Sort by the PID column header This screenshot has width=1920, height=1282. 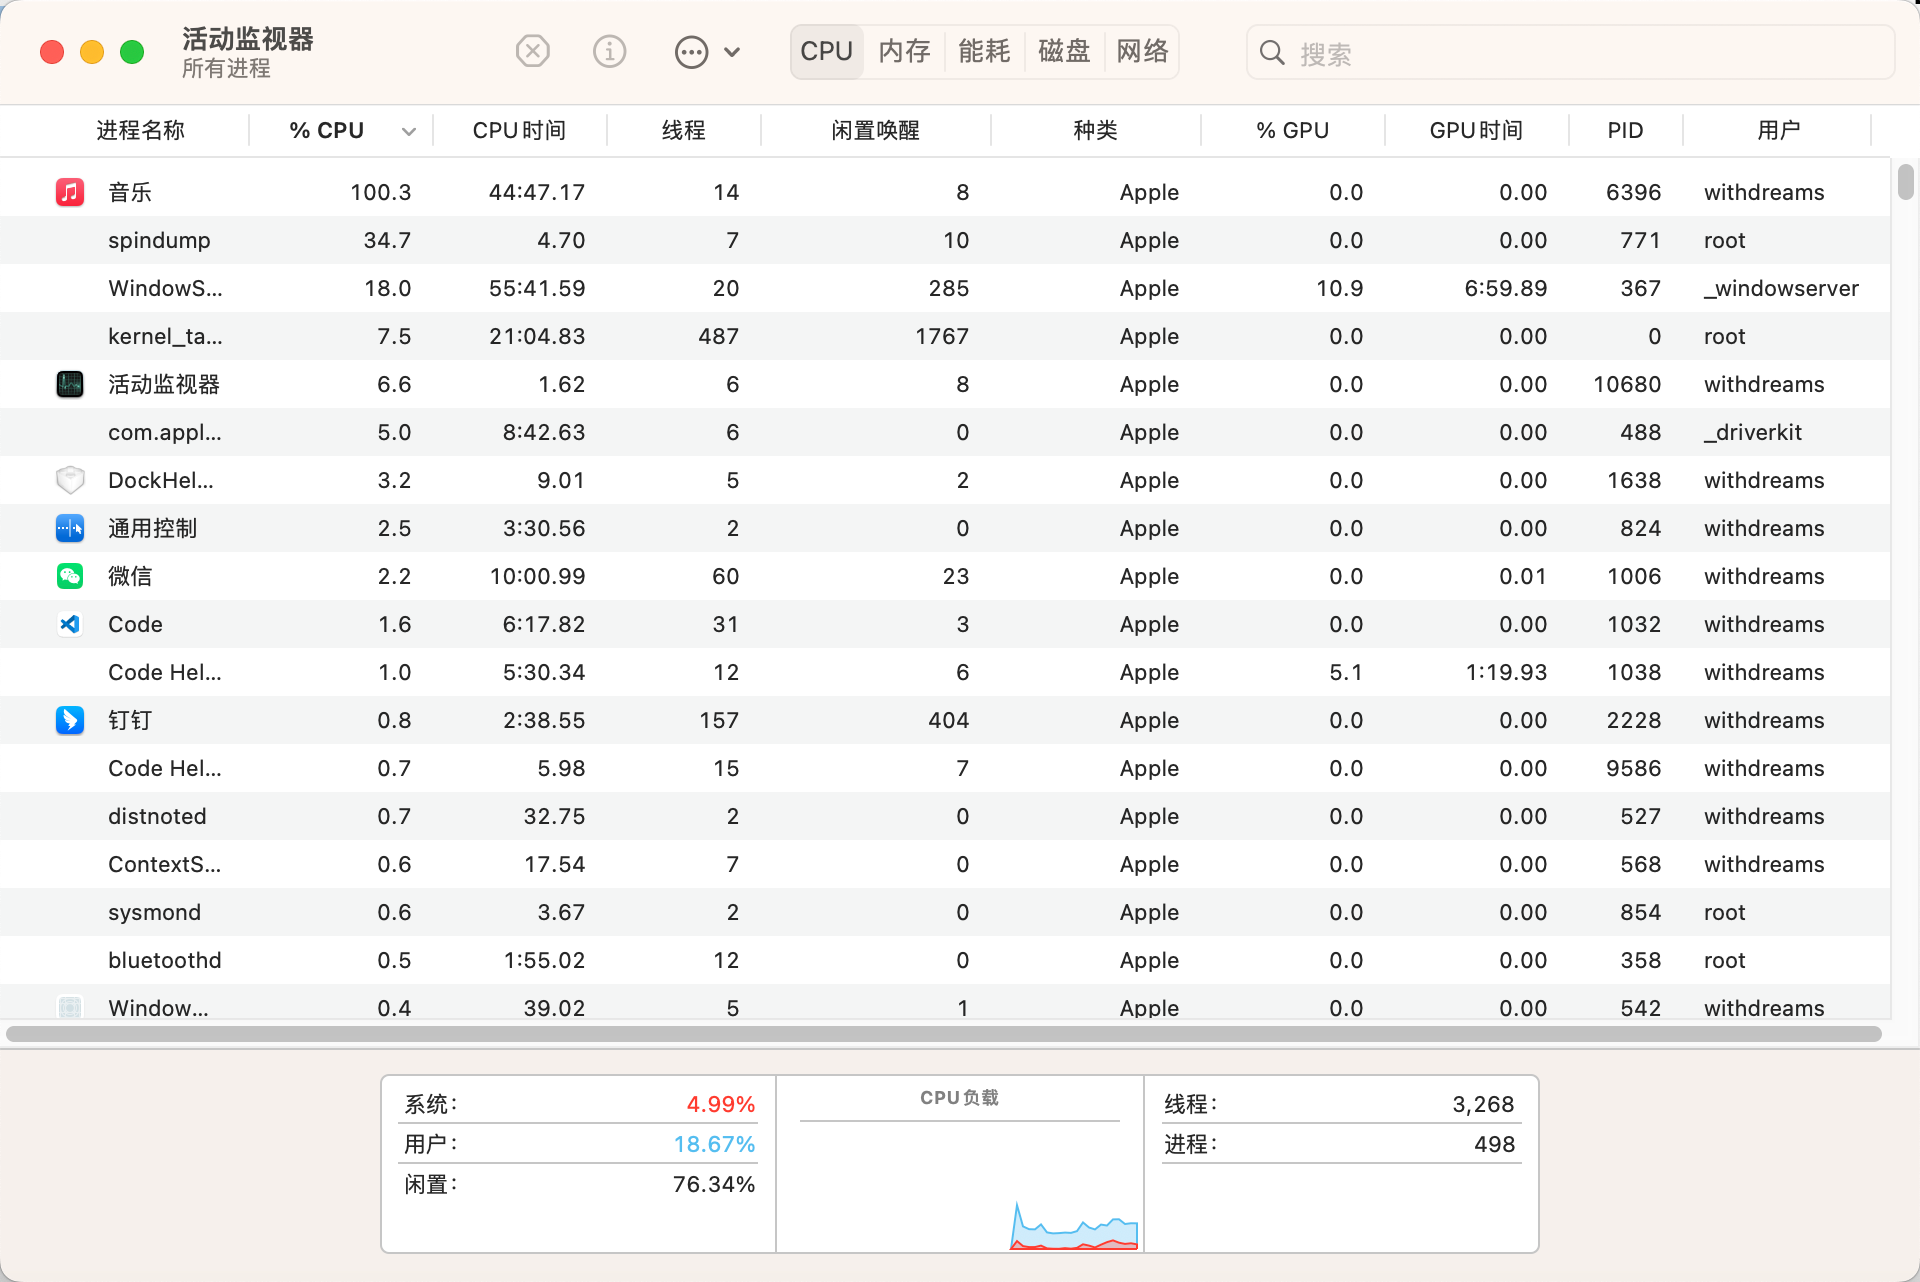pyautogui.click(x=1625, y=130)
